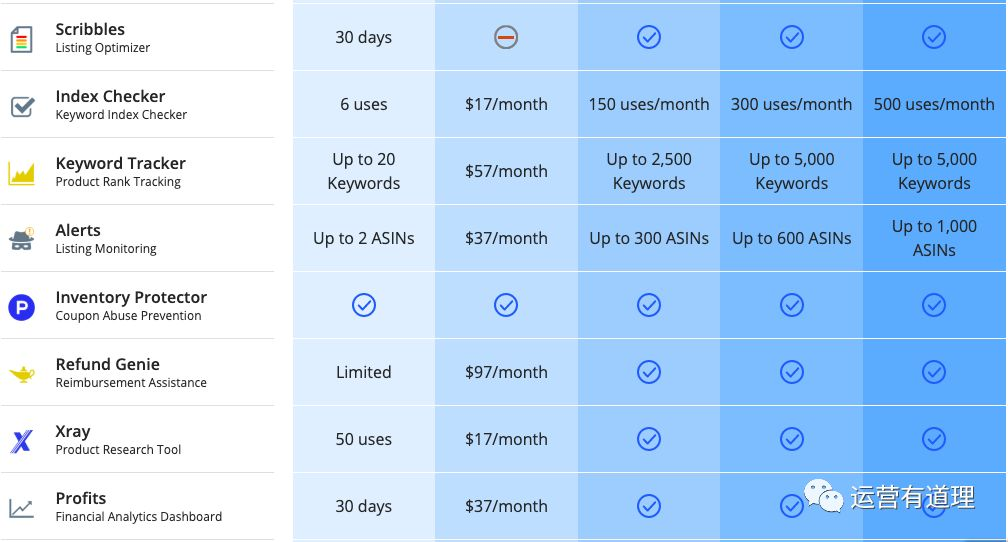Click Refund Genie checkmark in third plan column
Screen dimensions: 1008x542
click(x=649, y=372)
